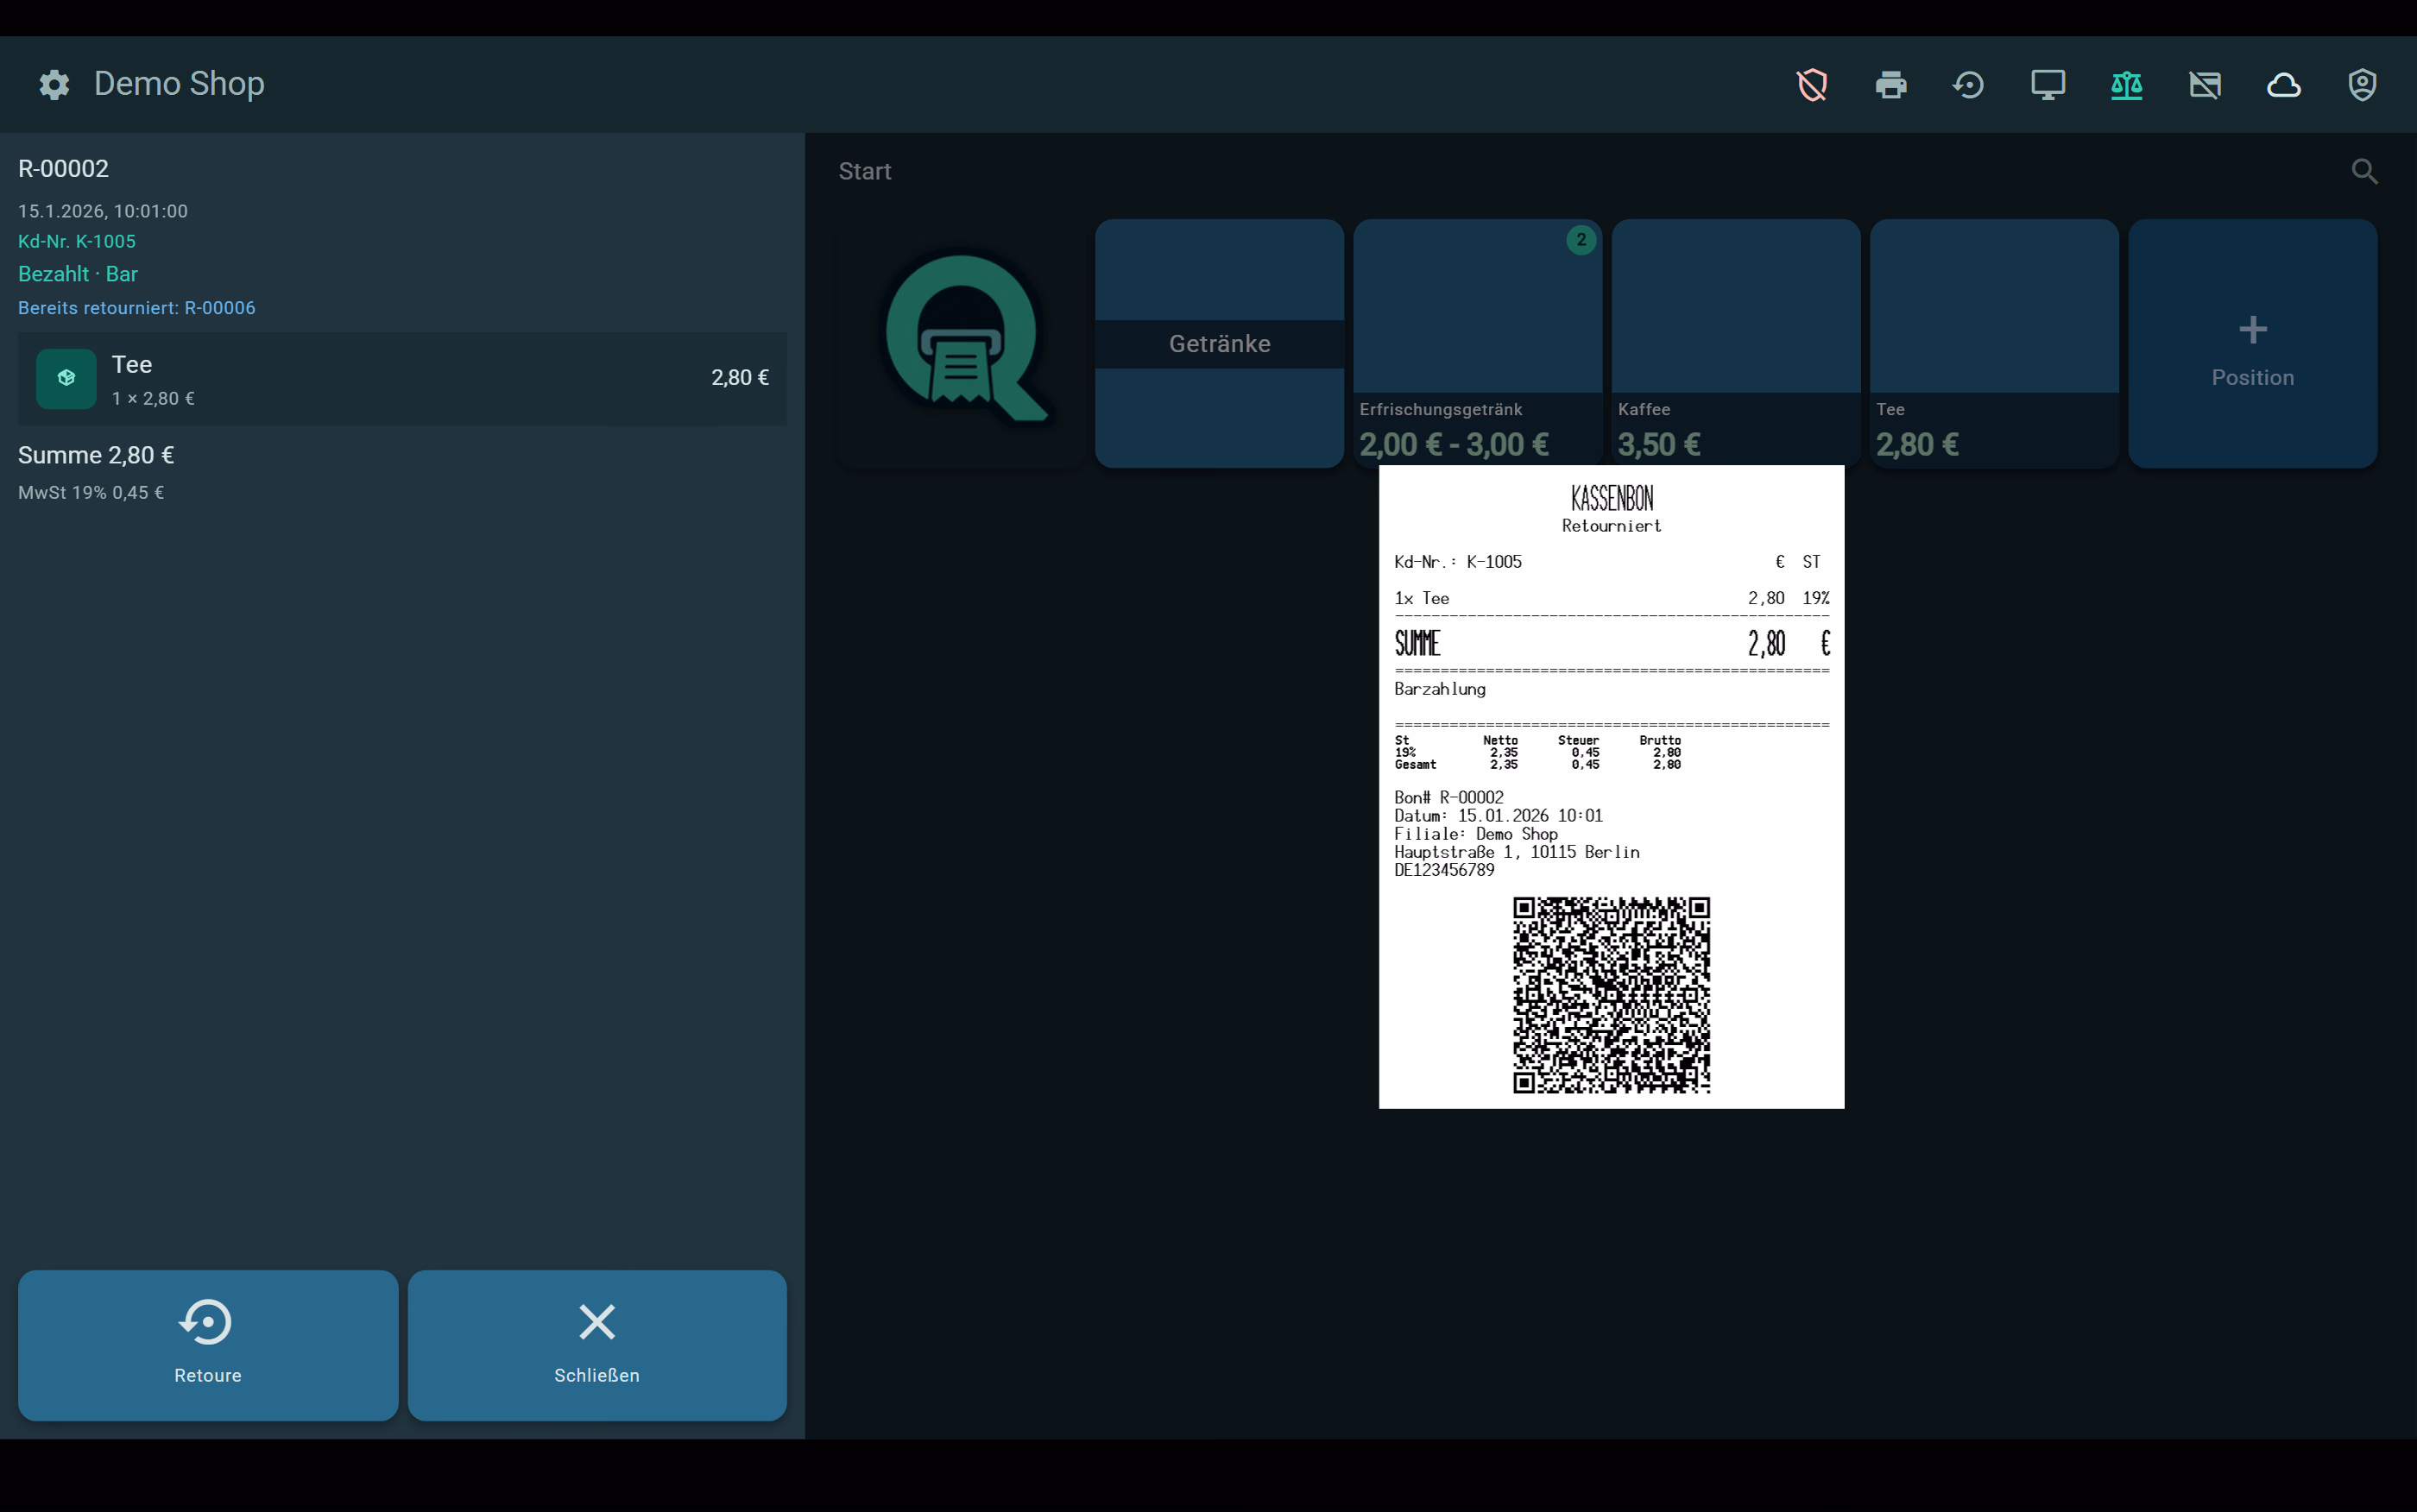
Task: Open linked return receipt R-00006
Action: coord(137,308)
